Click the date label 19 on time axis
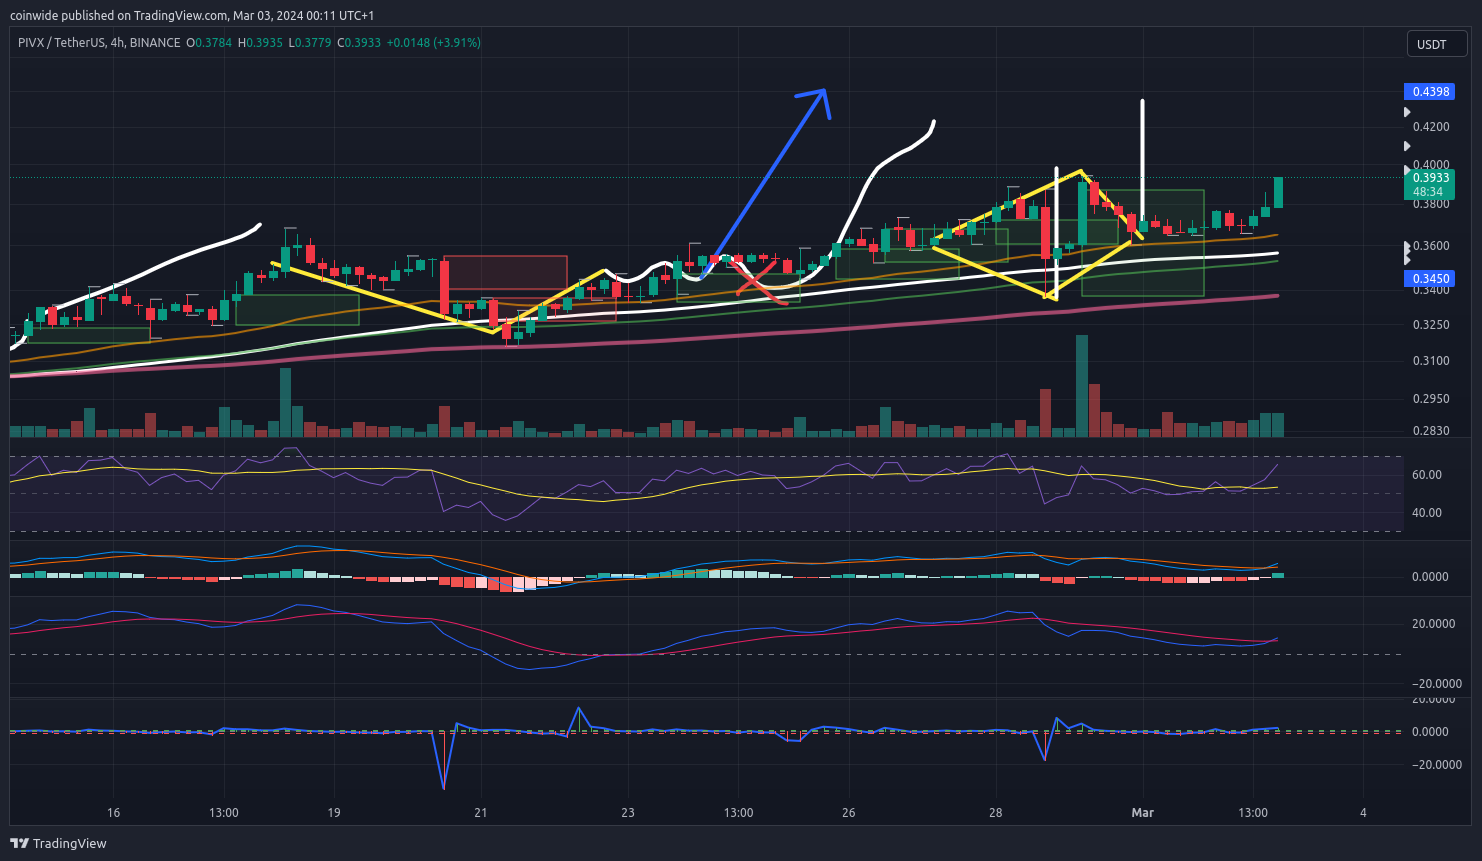This screenshot has width=1482, height=861. tap(334, 813)
